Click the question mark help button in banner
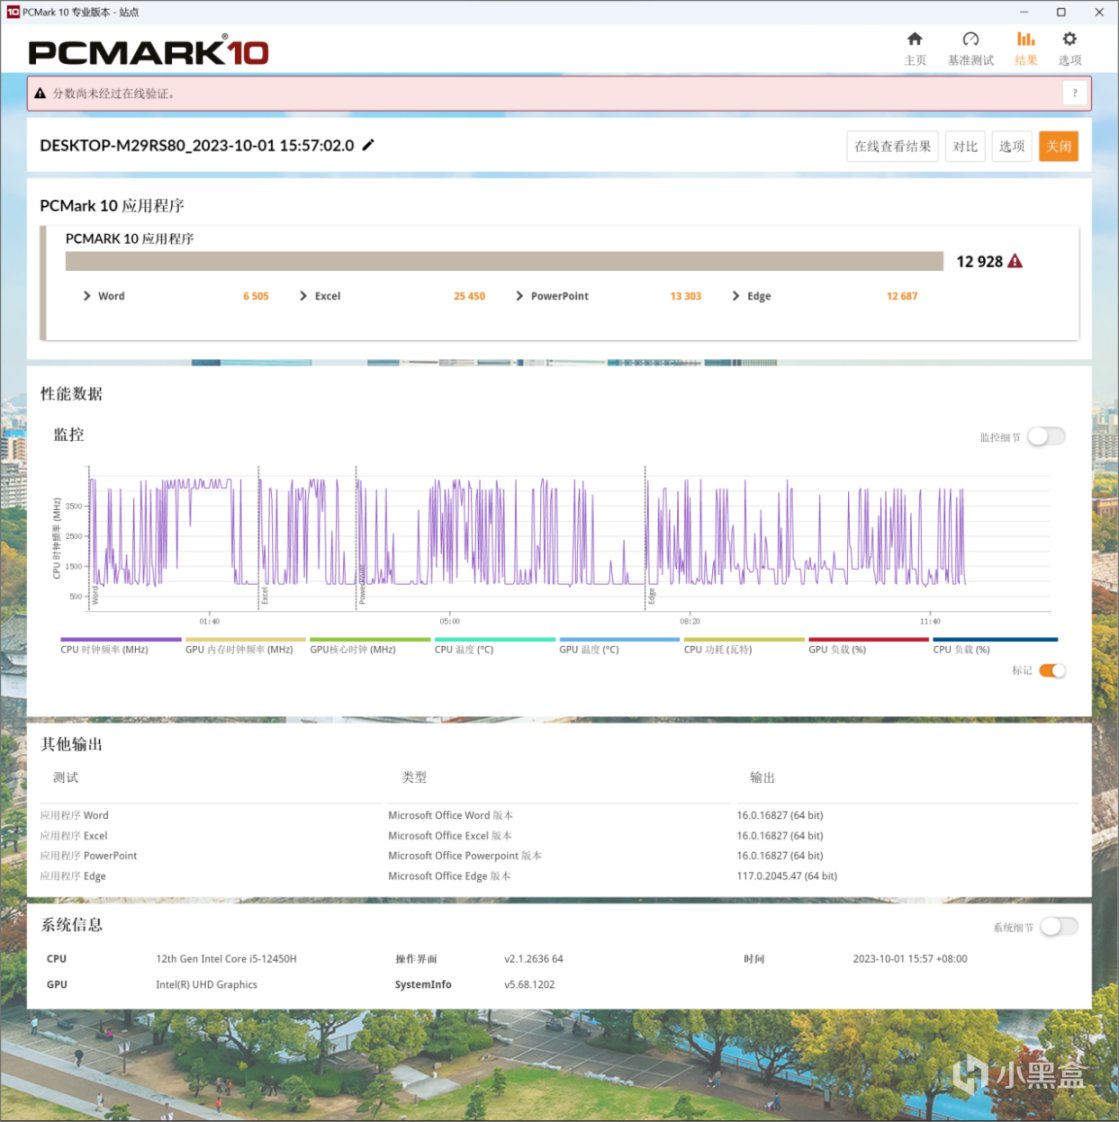Viewport: 1119px width, 1122px height. click(1074, 93)
